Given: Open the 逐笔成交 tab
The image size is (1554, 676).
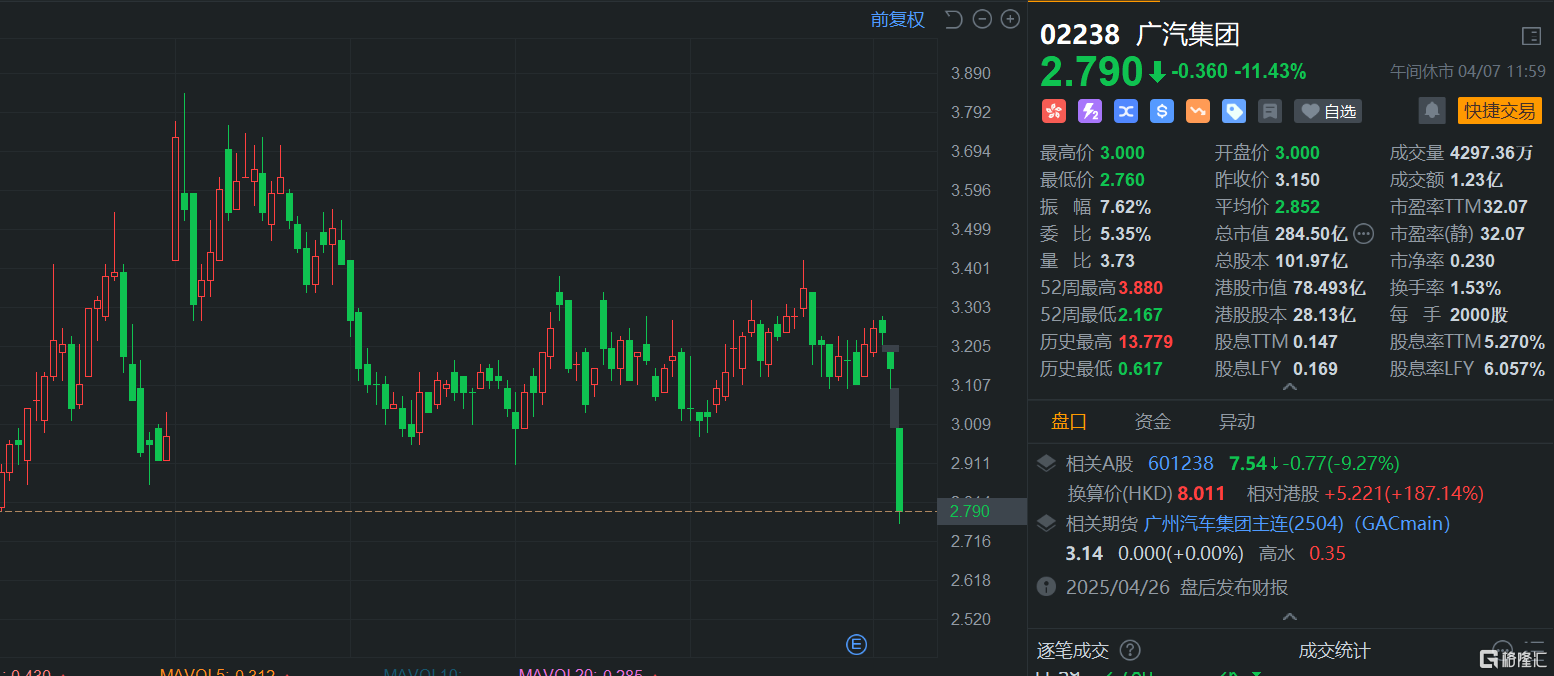Looking at the screenshot, I should (1073, 651).
